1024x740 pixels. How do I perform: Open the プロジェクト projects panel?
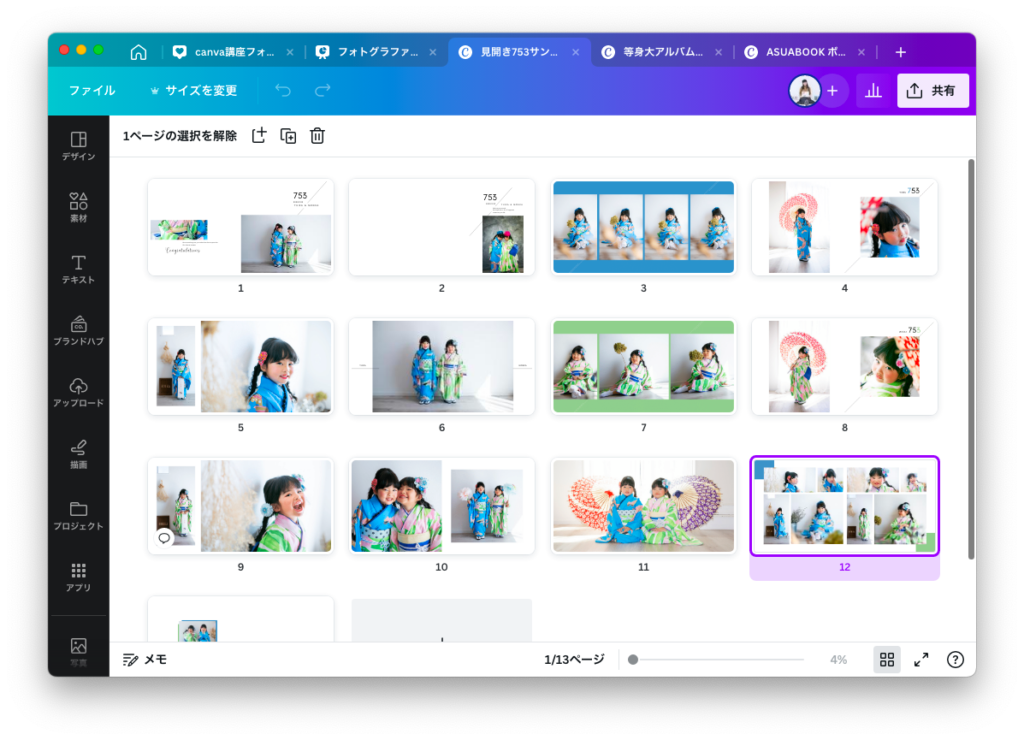point(78,515)
